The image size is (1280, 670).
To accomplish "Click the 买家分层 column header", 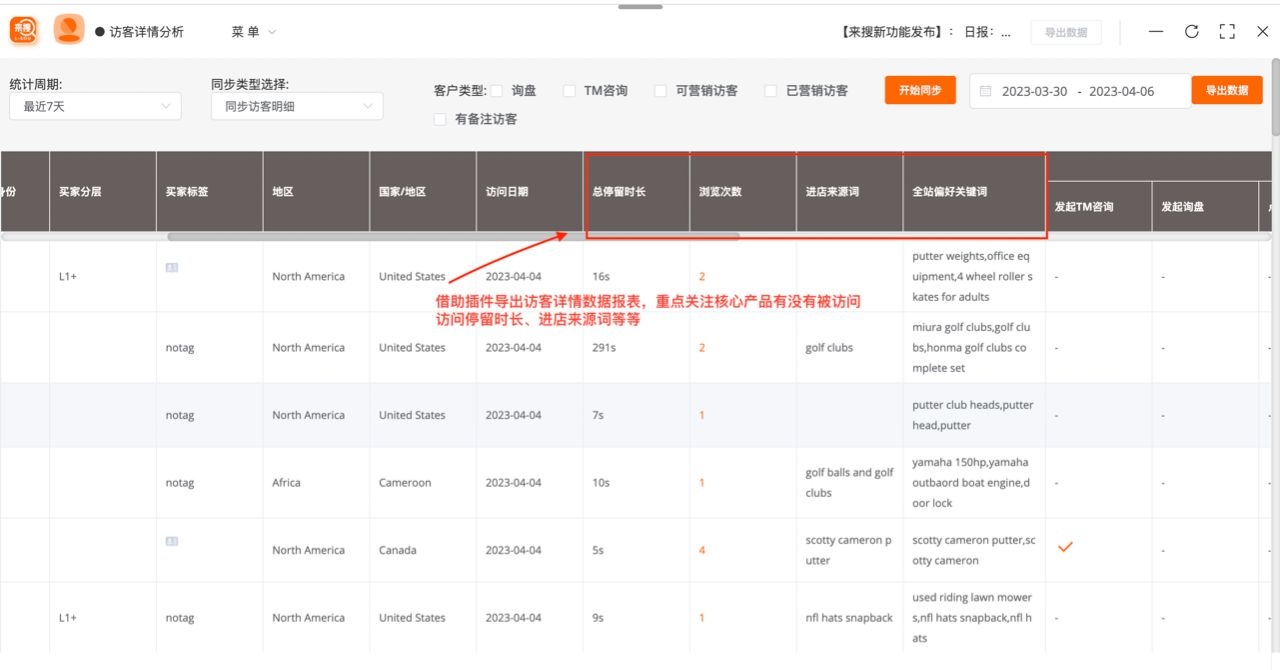I will click(102, 191).
